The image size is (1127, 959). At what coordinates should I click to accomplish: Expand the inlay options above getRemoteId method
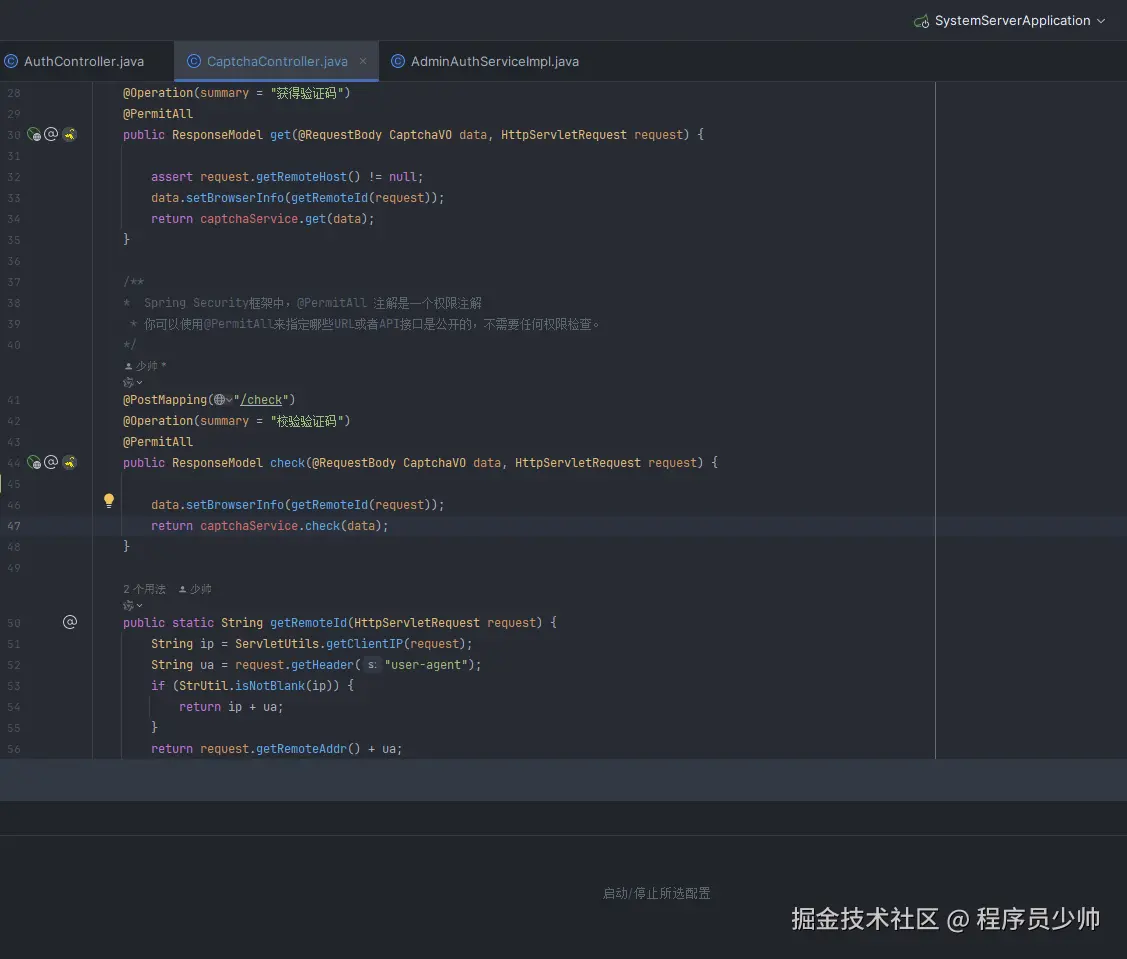(132, 605)
